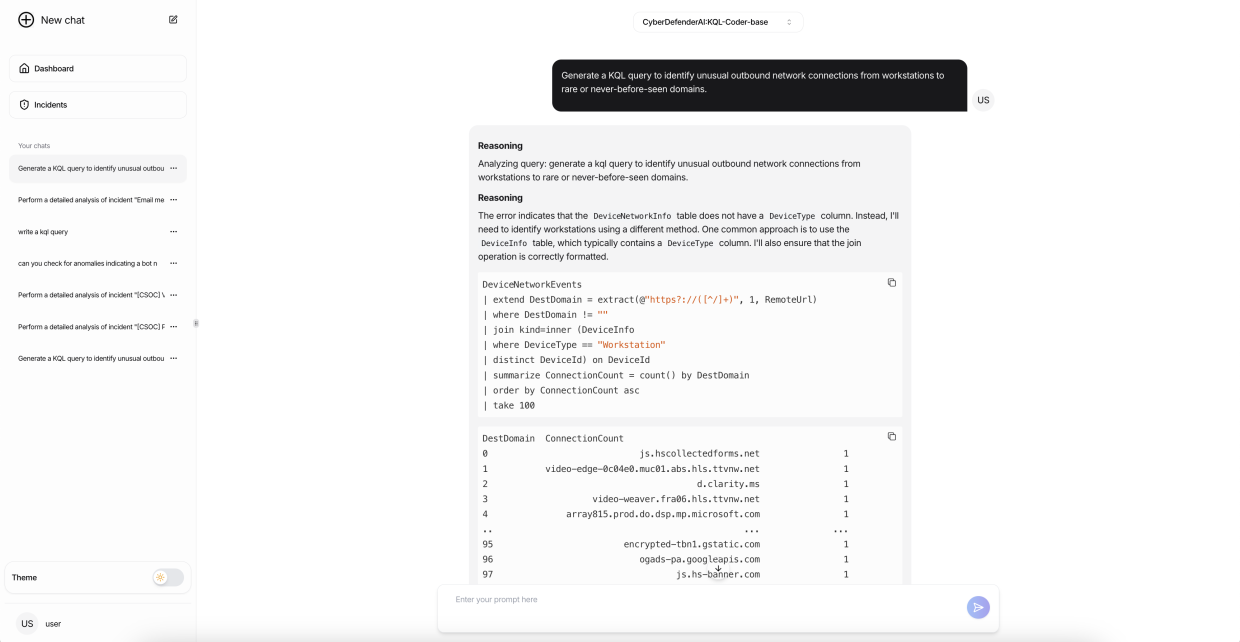Collapse the sidebar using the edge chevron
Image resolution: width=1240 pixels, height=642 pixels.
coord(196,324)
